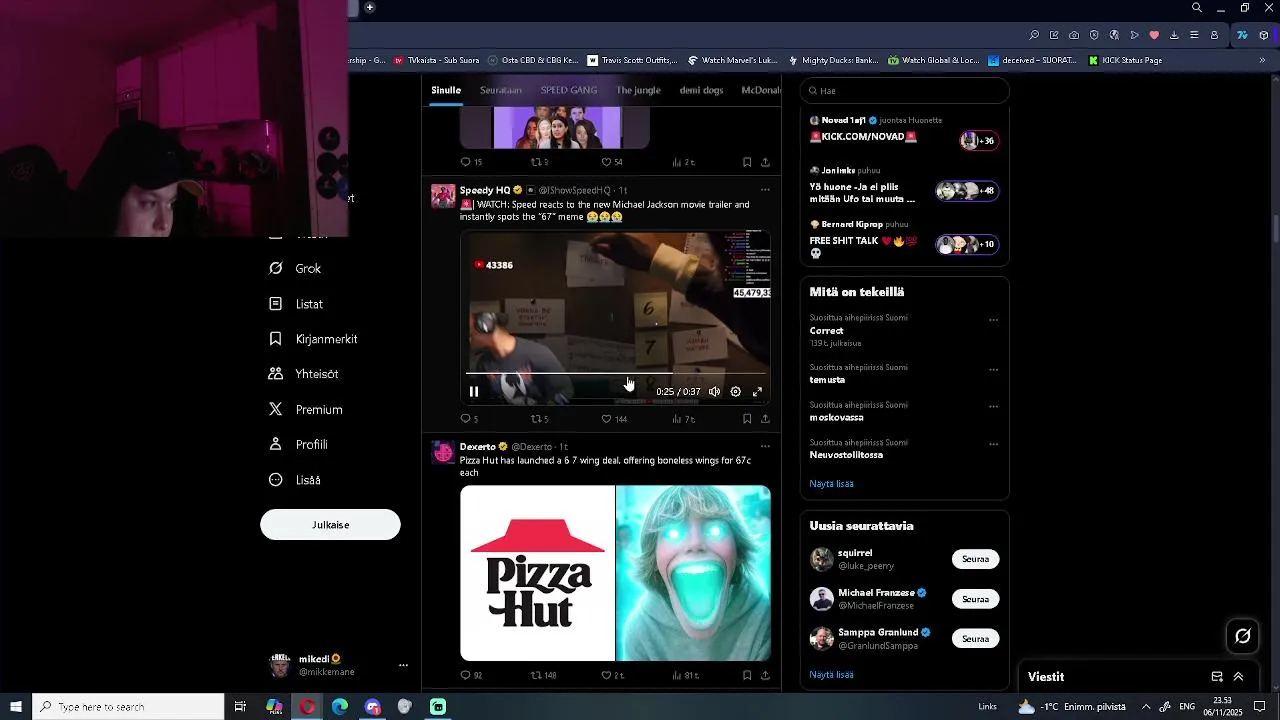Seek on the video progress bar
Viewport: 1280px width, 720px height.
pos(616,373)
